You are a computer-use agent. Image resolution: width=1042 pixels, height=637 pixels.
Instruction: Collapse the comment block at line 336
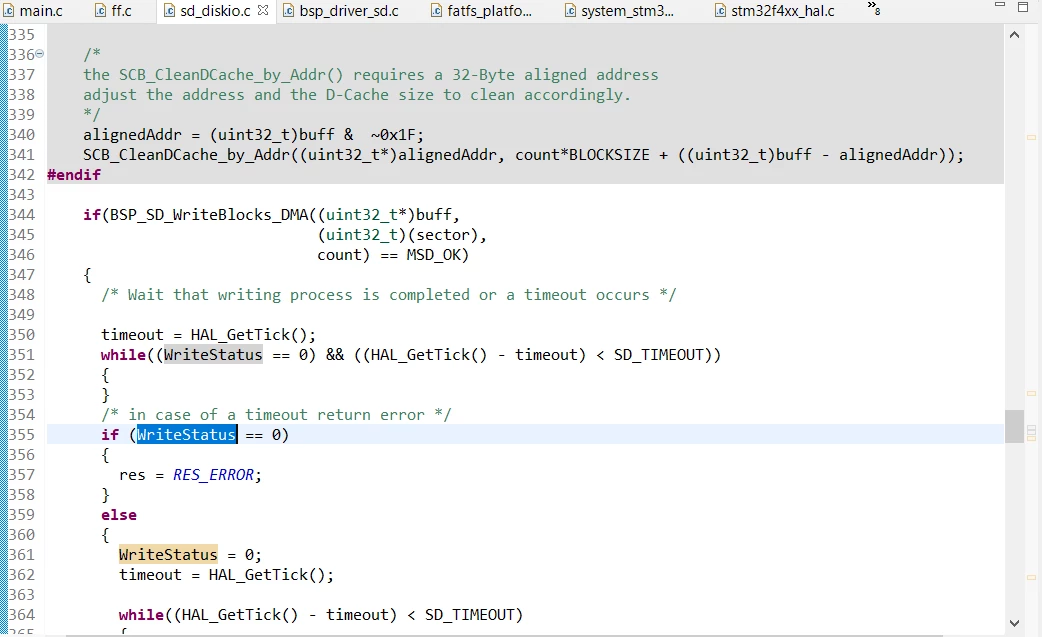coord(39,54)
